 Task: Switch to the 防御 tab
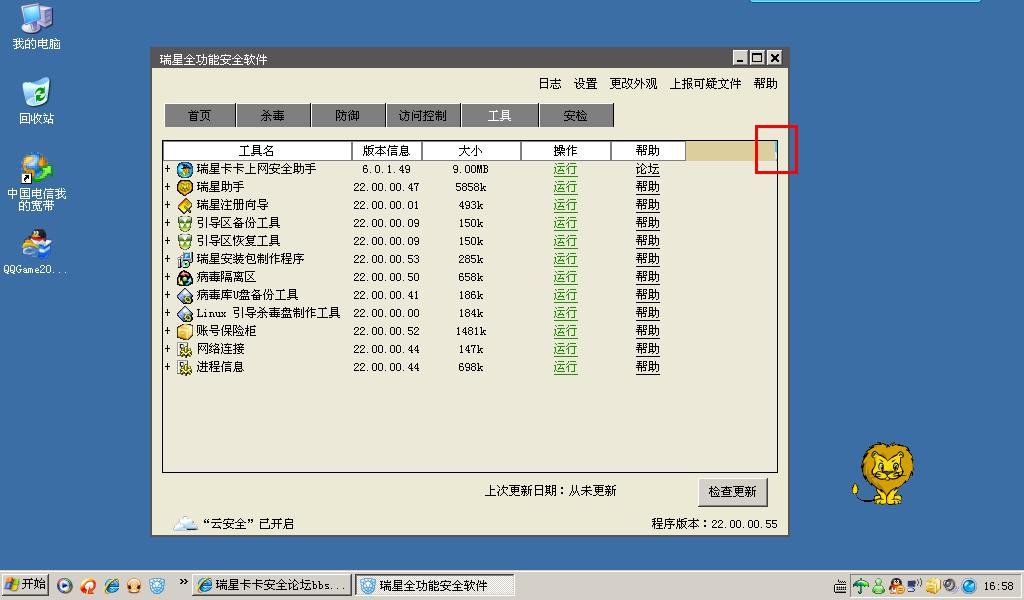(x=347, y=116)
